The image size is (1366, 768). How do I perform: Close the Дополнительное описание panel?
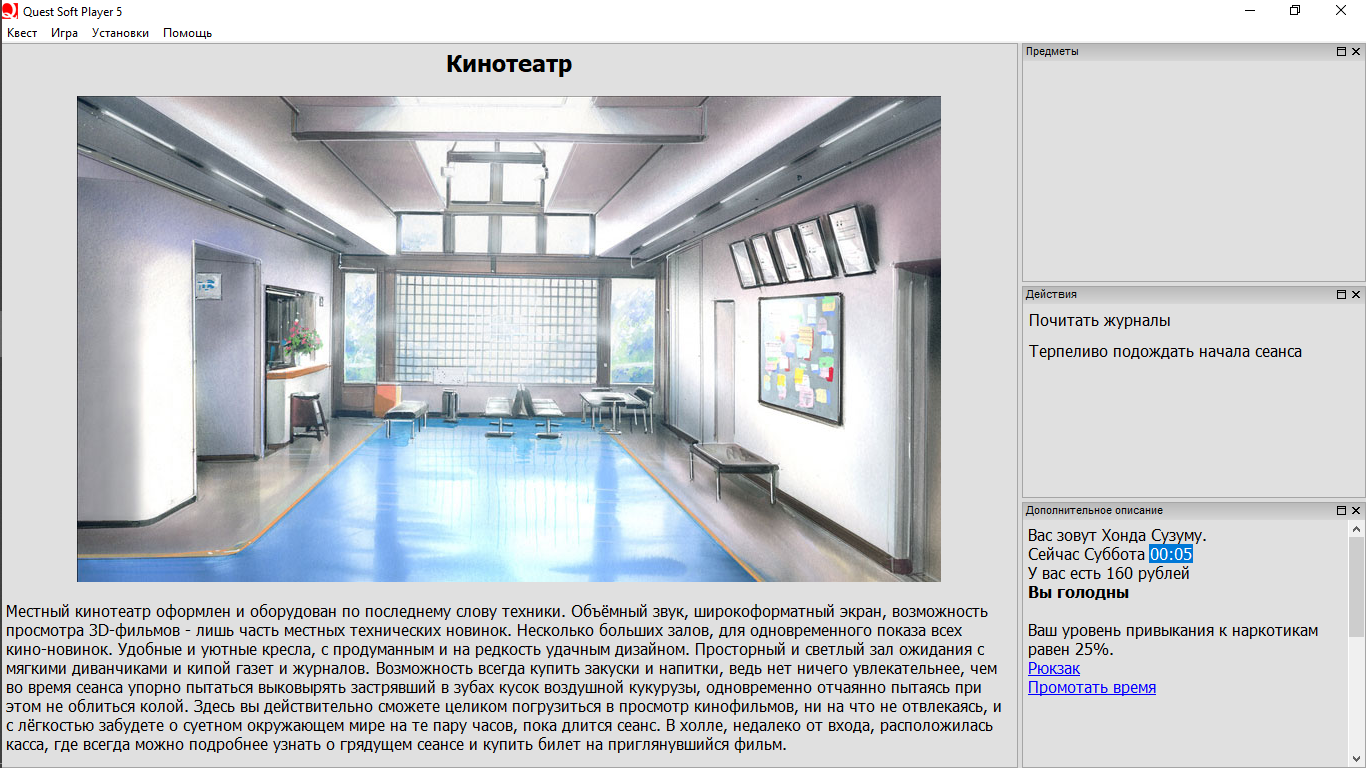pos(1356,510)
